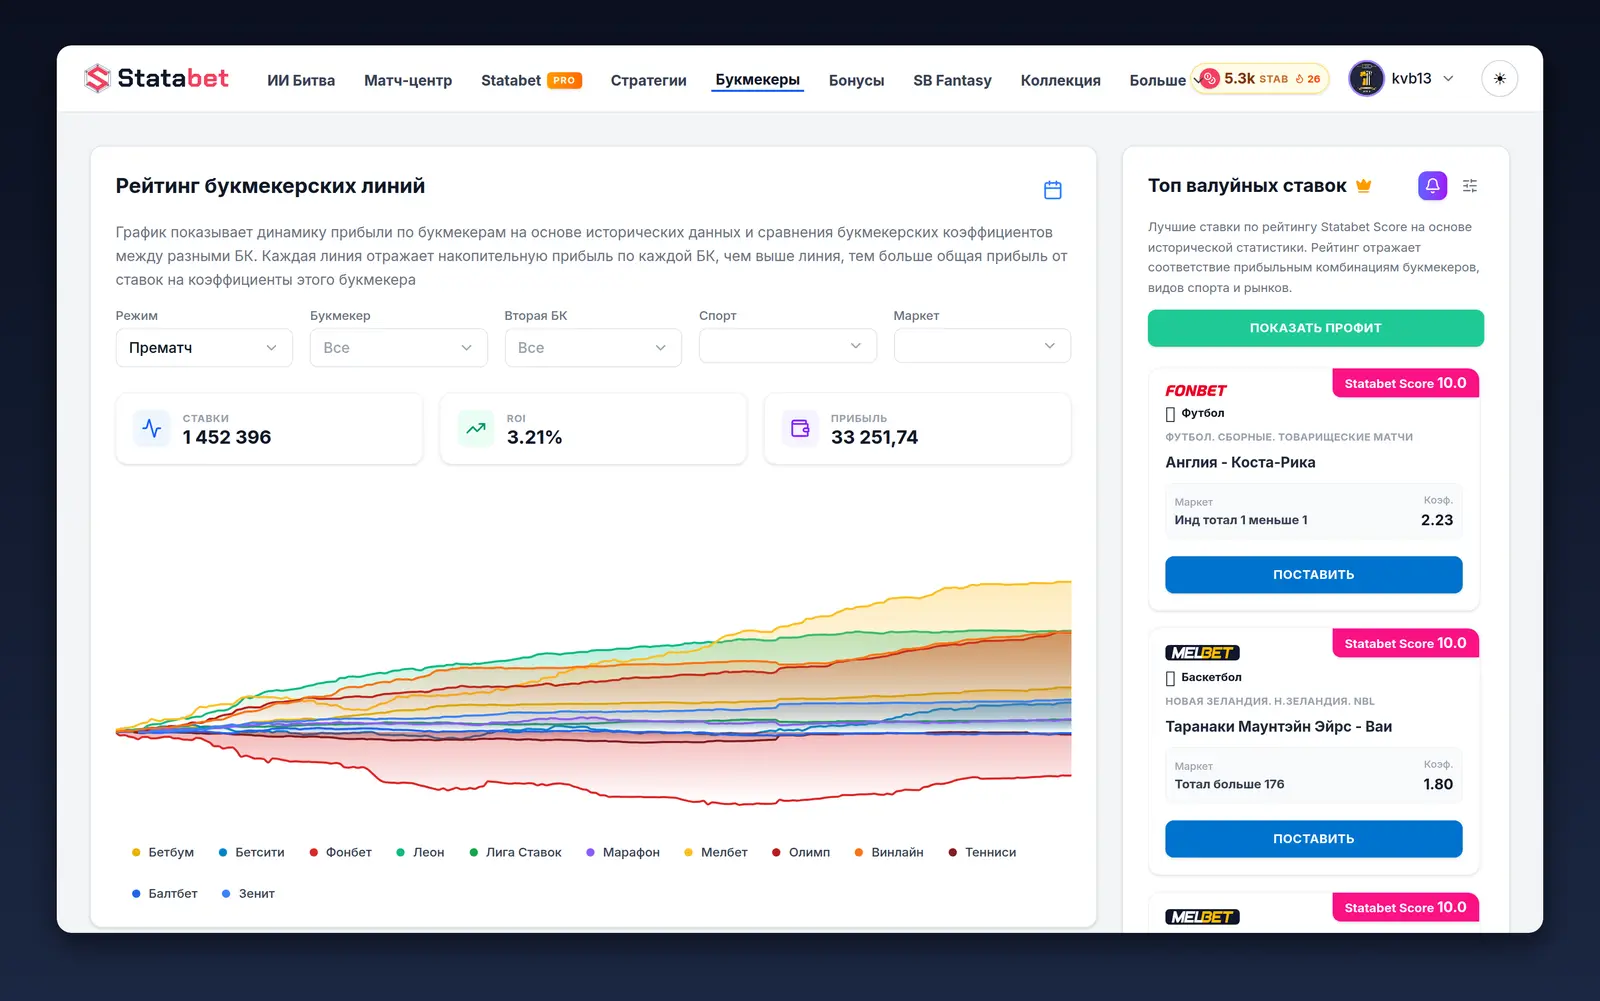Image resolution: width=1600 pixels, height=1001 pixels.
Task: Click the fire streak 26 indicator
Action: [1308, 79]
